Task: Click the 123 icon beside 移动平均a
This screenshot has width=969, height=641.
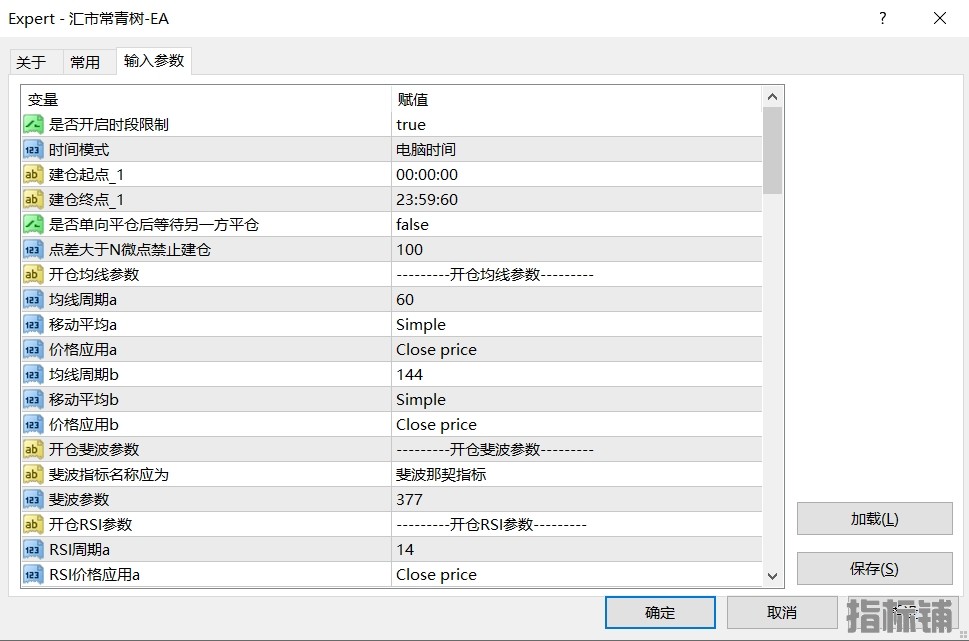Action: click(x=33, y=325)
